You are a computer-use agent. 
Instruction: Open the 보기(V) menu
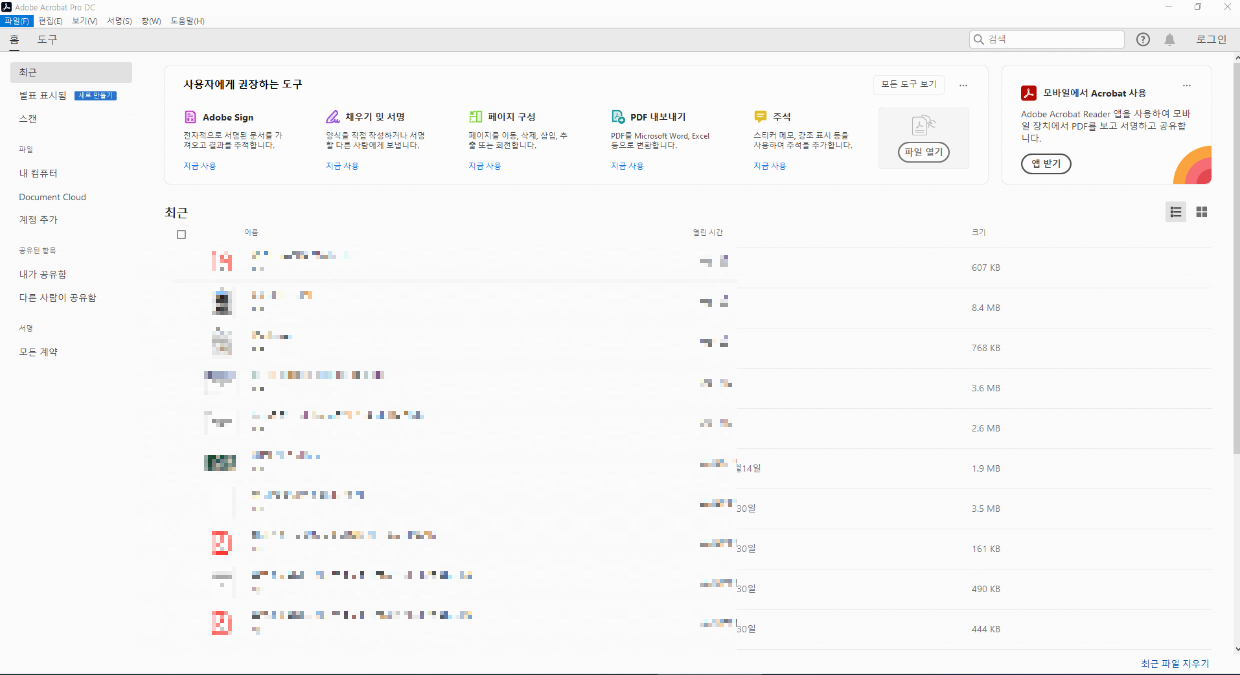click(85, 20)
